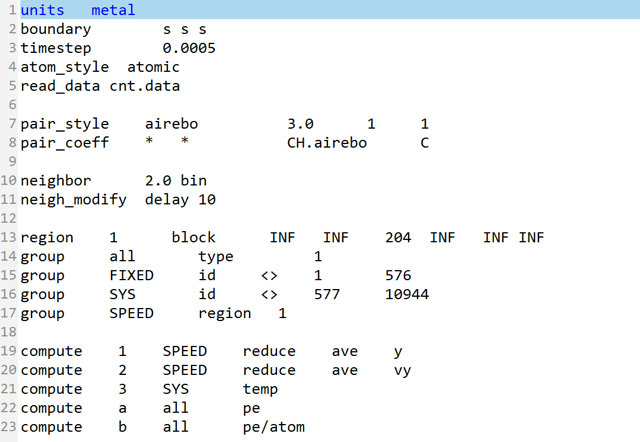The width and height of the screenshot is (640, 442).
Task: Click the word 'atomic' on the atom_style line
Action: pos(154,67)
